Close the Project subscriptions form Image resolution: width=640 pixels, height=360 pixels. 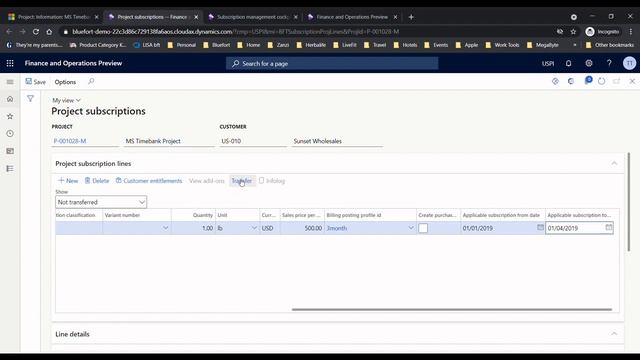coord(632,81)
